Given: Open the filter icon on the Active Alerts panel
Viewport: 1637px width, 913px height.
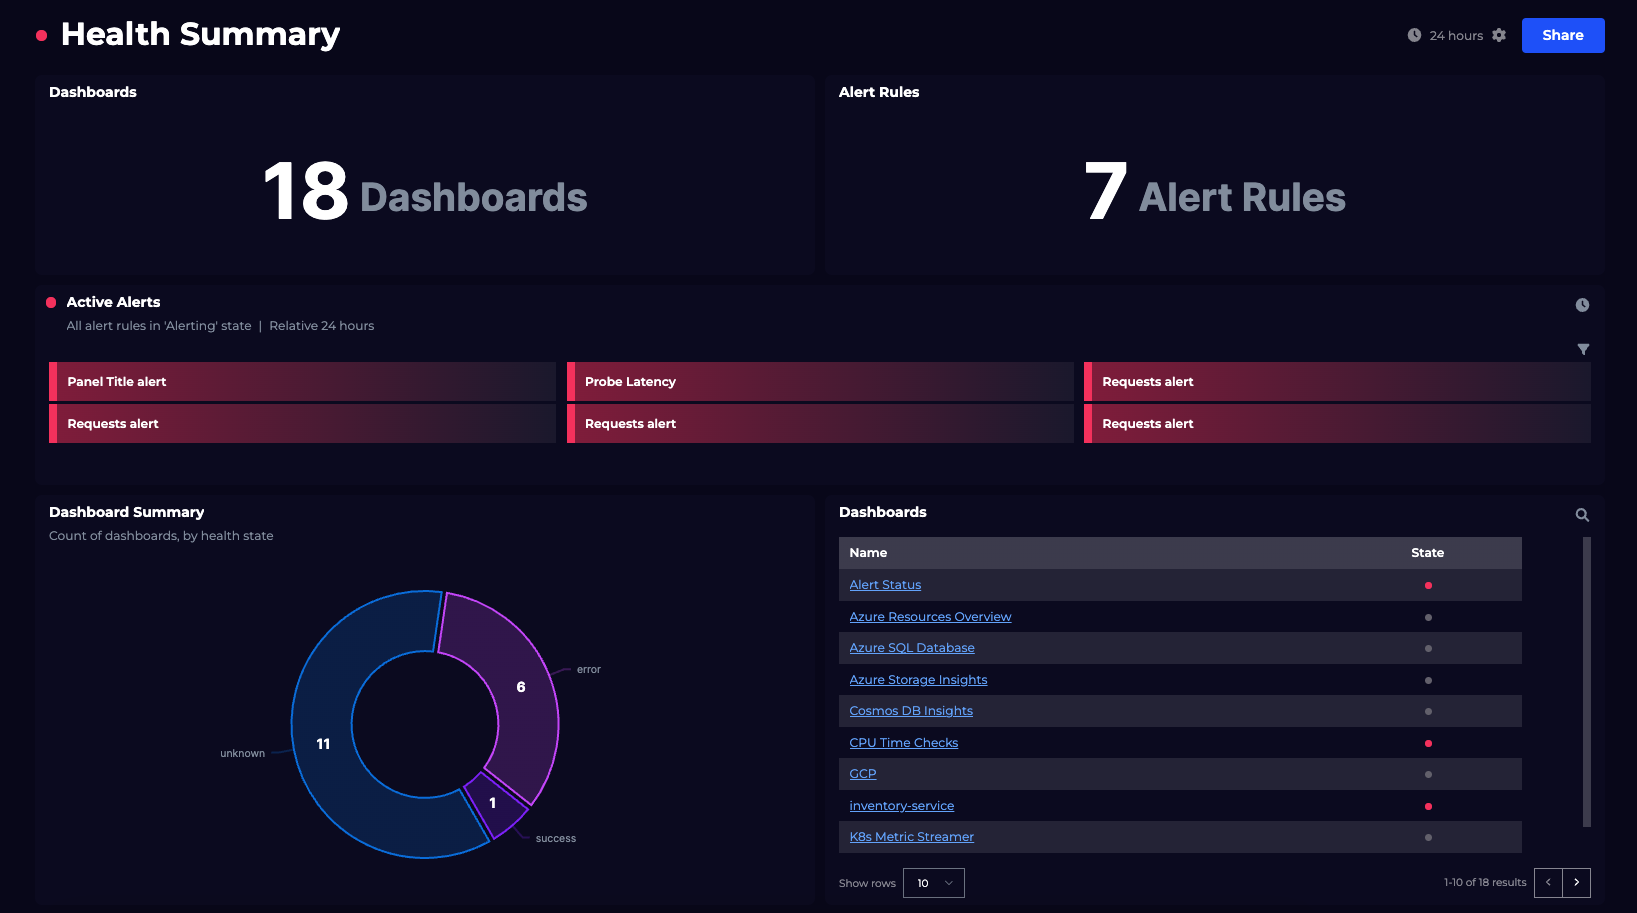Looking at the screenshot, I should click(1584, 349).
